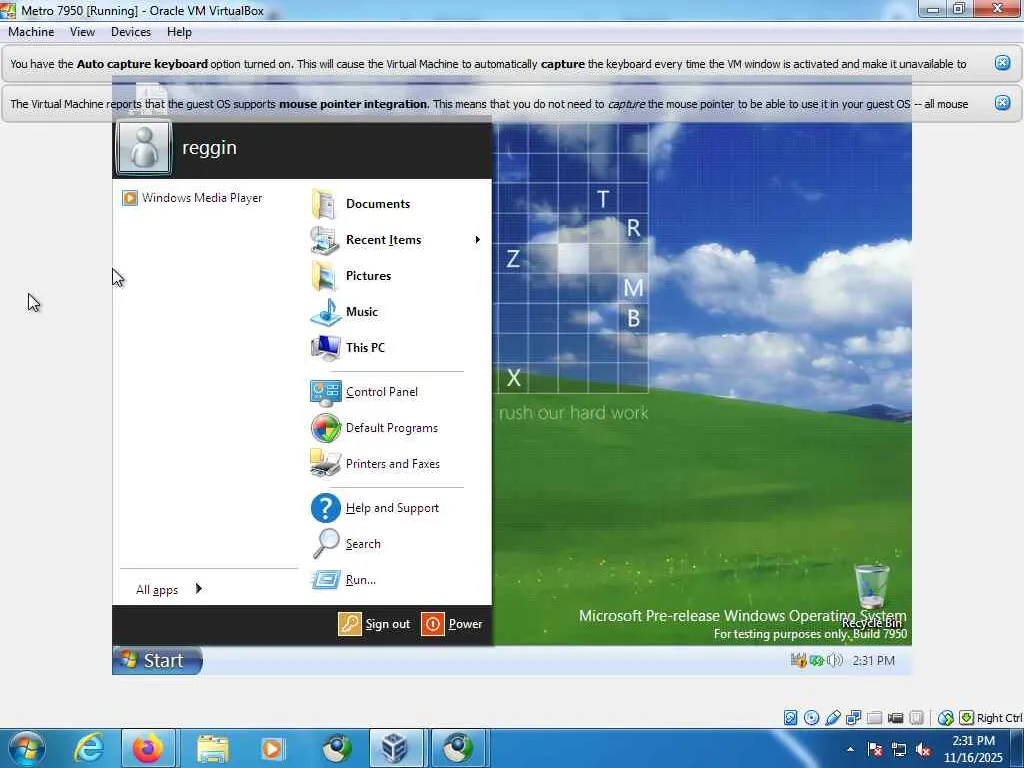
Task: Open Windows Media Player from pinned list
Action: tap(193, 198)
